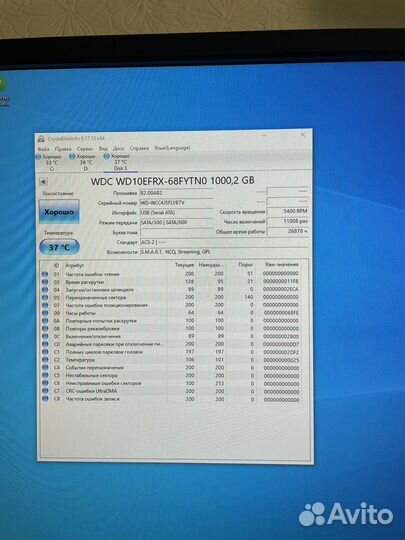
Task: Click the CrystalDiskInfo title bar app icon
Action: click(x=41, y=139)
